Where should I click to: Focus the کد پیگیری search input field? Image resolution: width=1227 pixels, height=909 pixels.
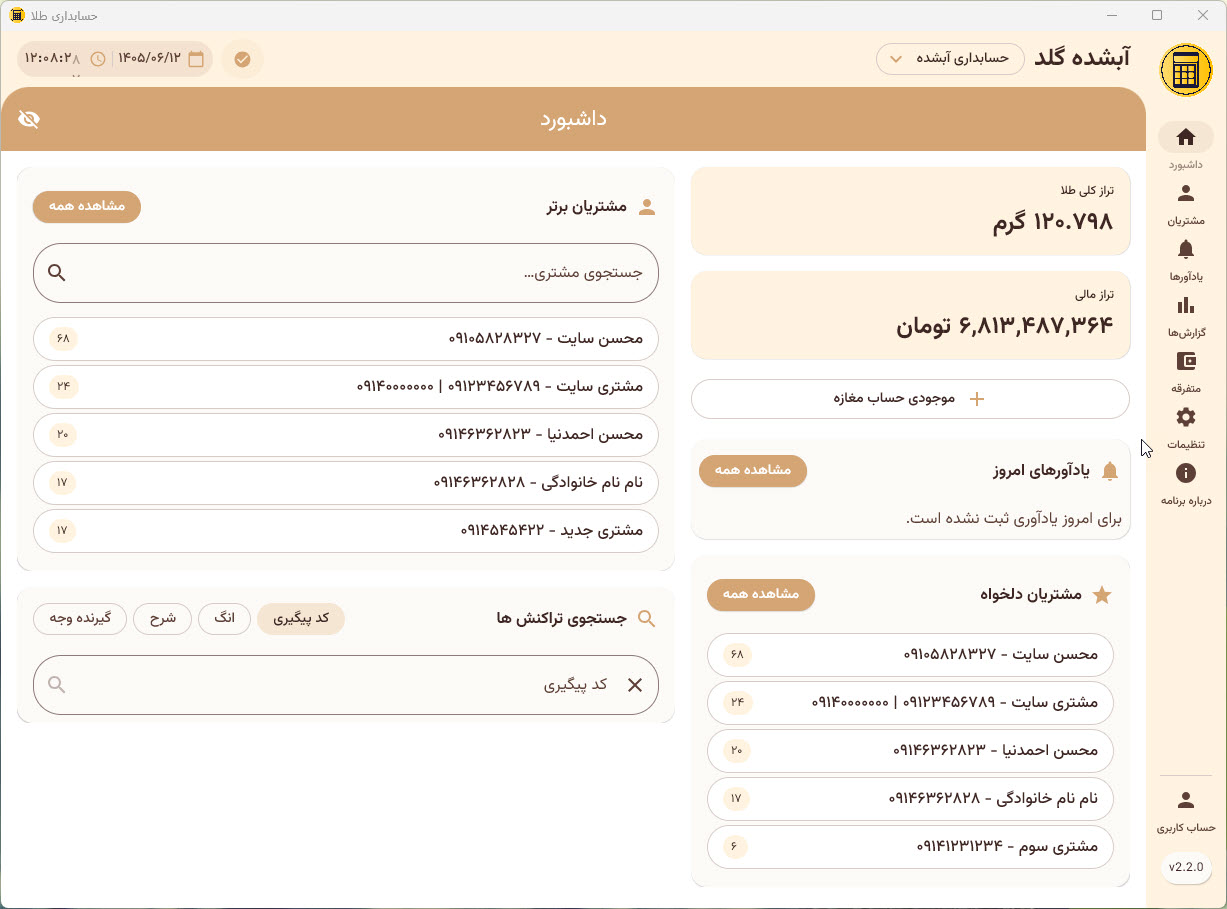[x=346, y=685]
